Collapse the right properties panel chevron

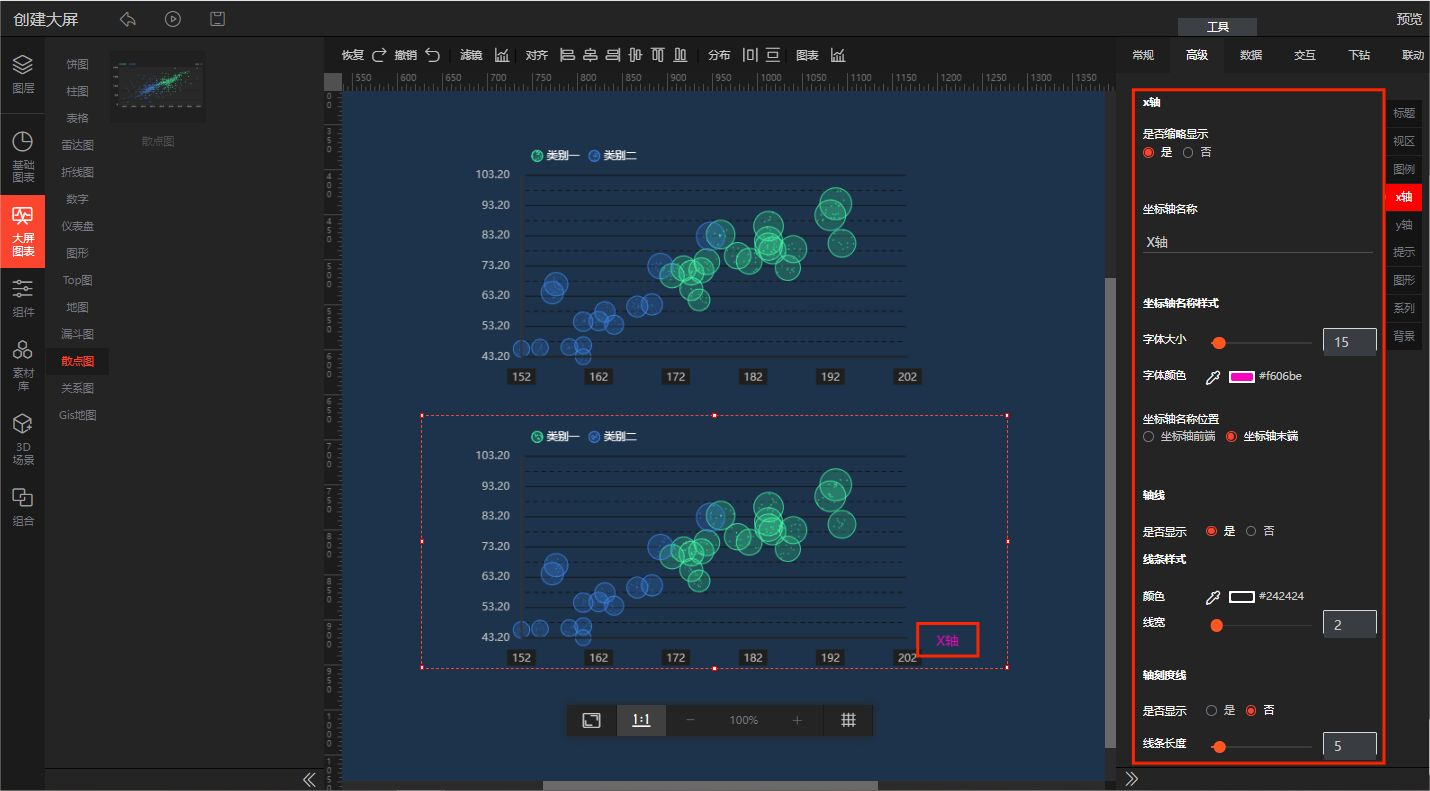point(1132,779)
